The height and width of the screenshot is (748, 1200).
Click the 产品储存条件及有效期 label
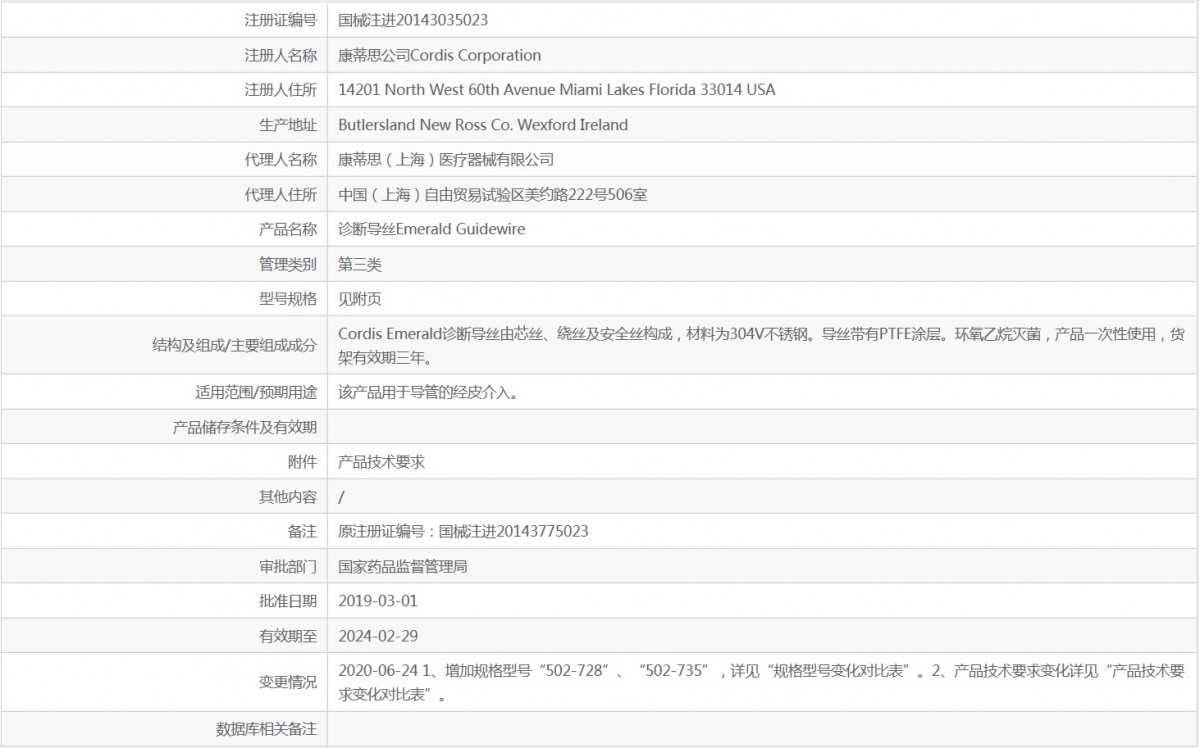(x=246, y=427)
